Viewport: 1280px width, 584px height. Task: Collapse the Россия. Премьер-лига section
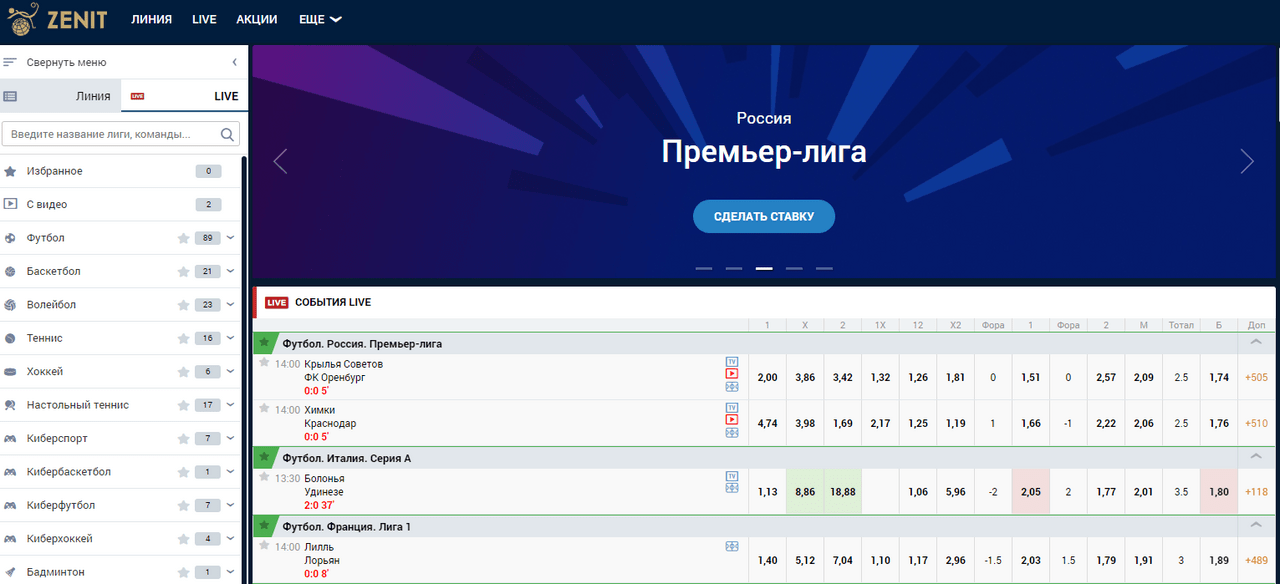[x=1257, y=342]
